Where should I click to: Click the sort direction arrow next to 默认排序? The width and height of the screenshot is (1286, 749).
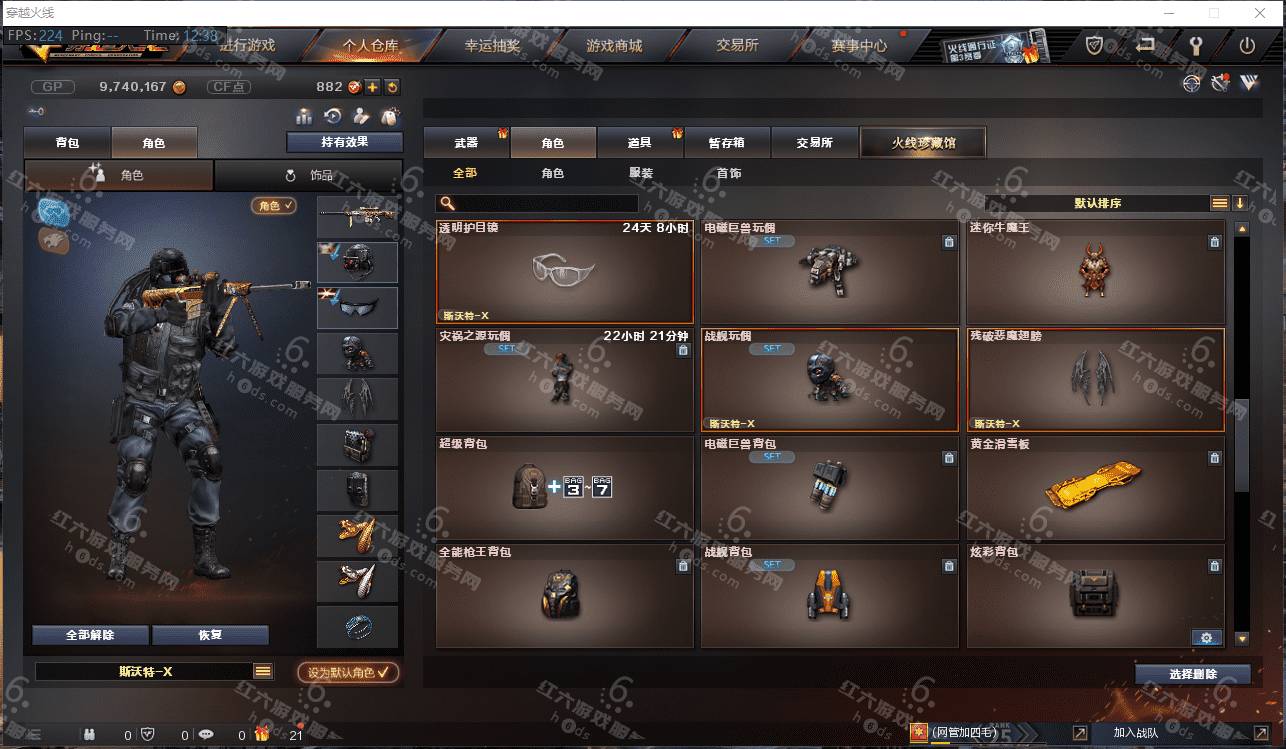[1240, 203]
